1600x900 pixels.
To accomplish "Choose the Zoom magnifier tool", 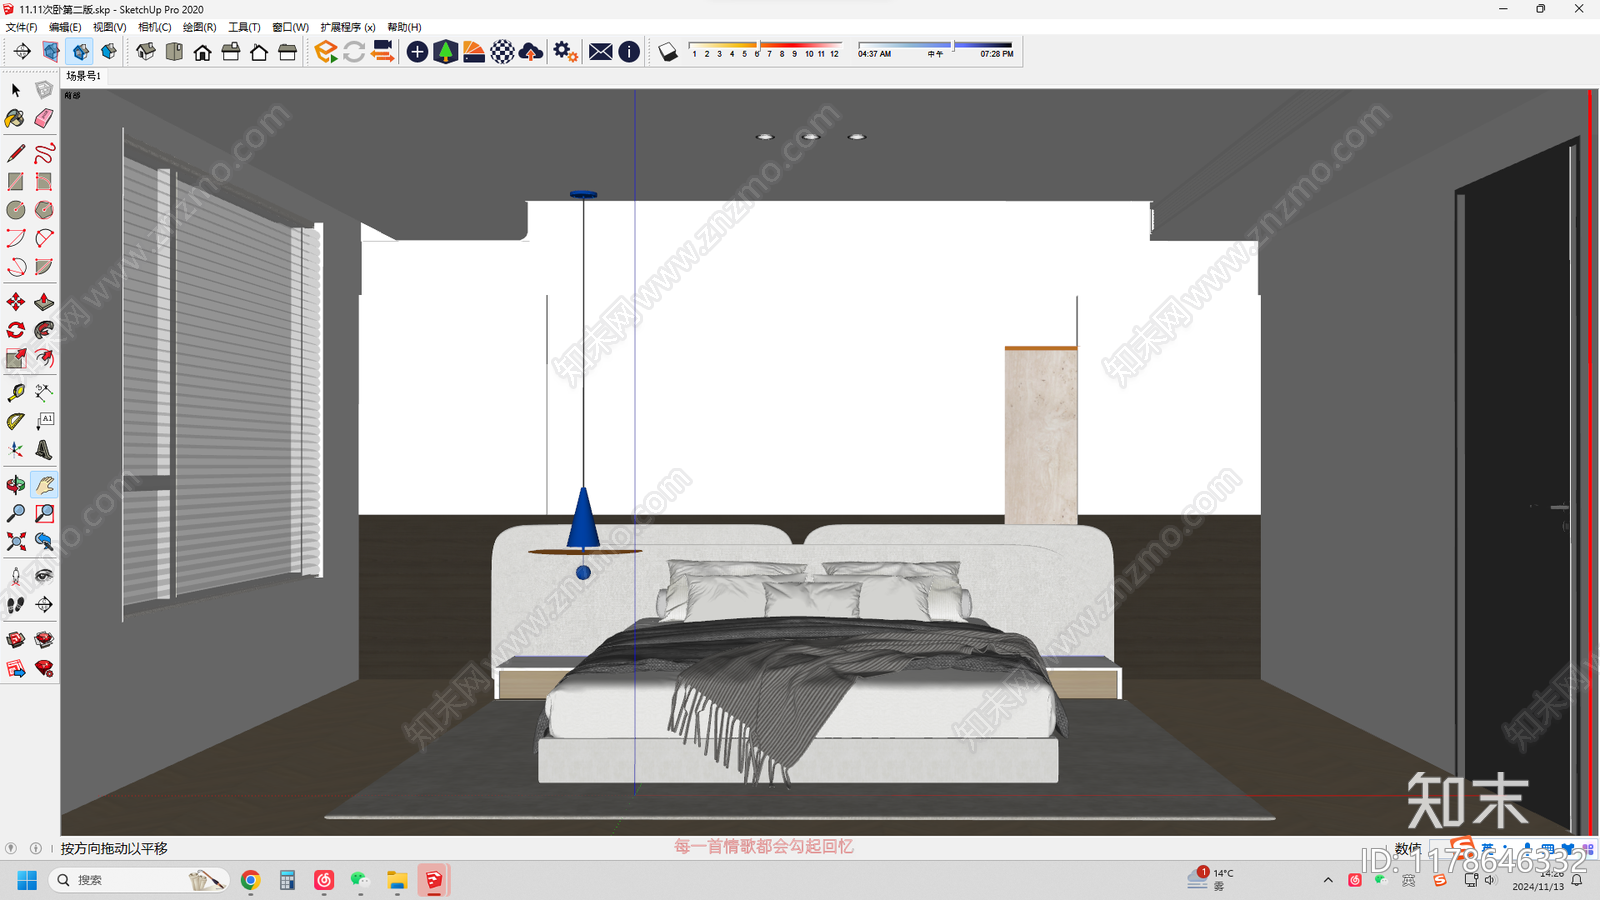I will tap(16, 513).
